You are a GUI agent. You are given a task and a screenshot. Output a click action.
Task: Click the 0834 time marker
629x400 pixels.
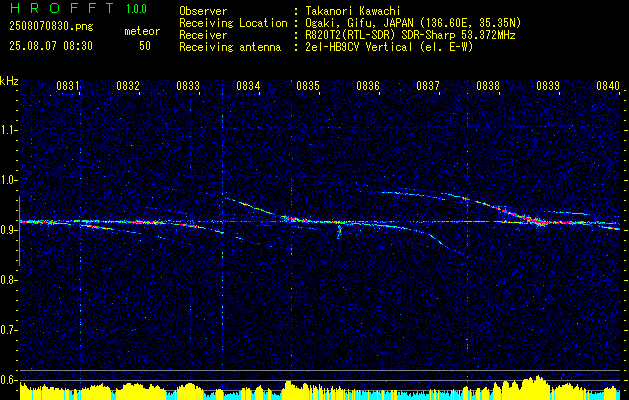[248, 85]
